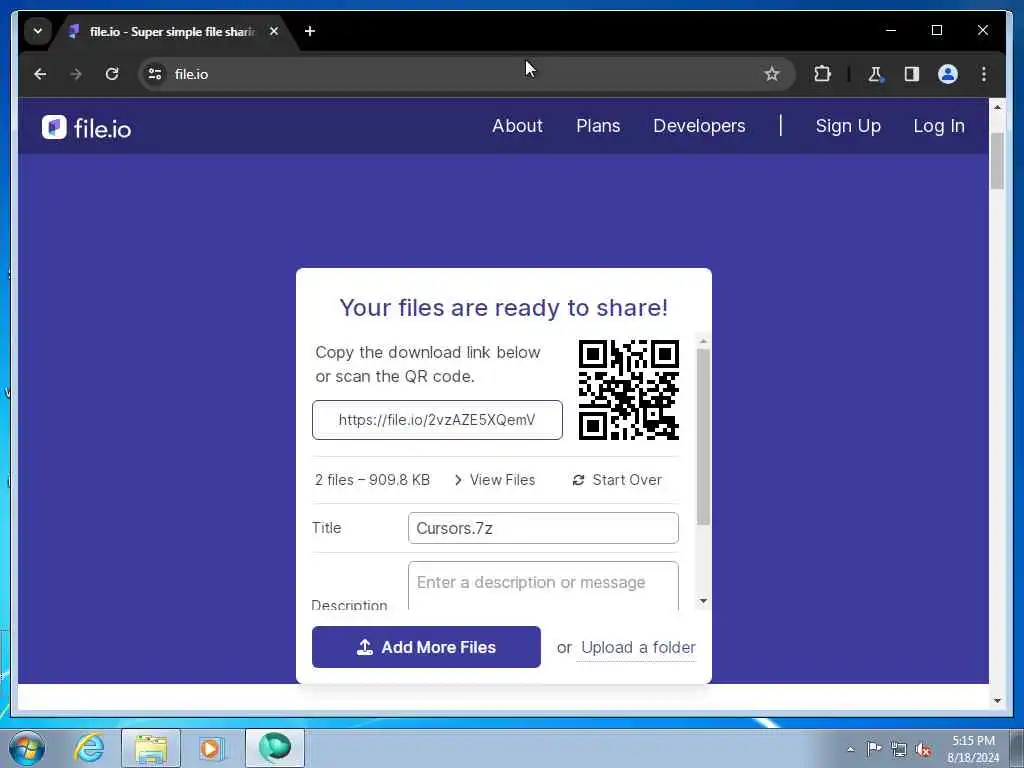Click the Description message box
Viewport: 1024px width, 768px height.
[x=543, y=585]
